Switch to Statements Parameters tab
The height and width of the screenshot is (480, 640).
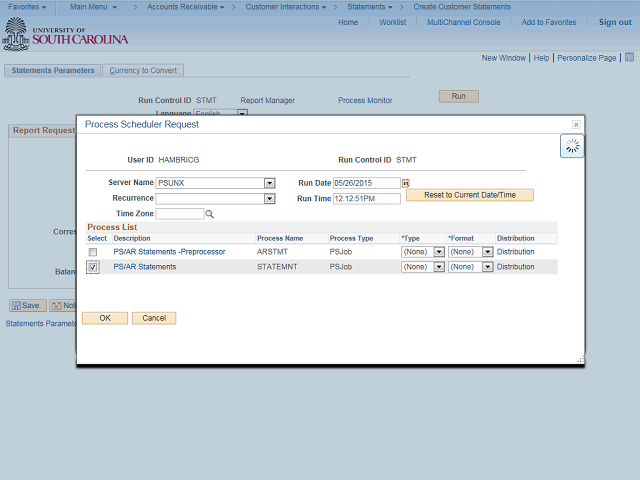(53, 70)
